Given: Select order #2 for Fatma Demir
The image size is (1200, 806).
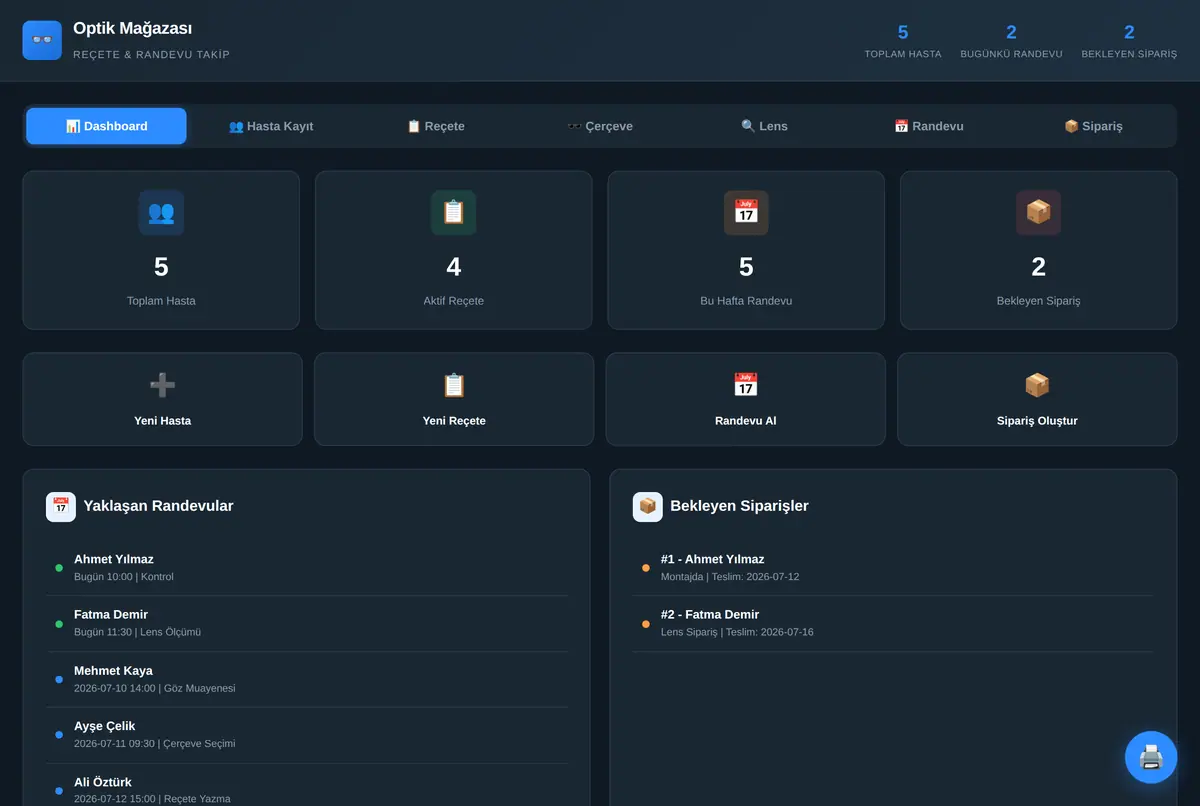Looking at the screenshot, I should [892, 624].
